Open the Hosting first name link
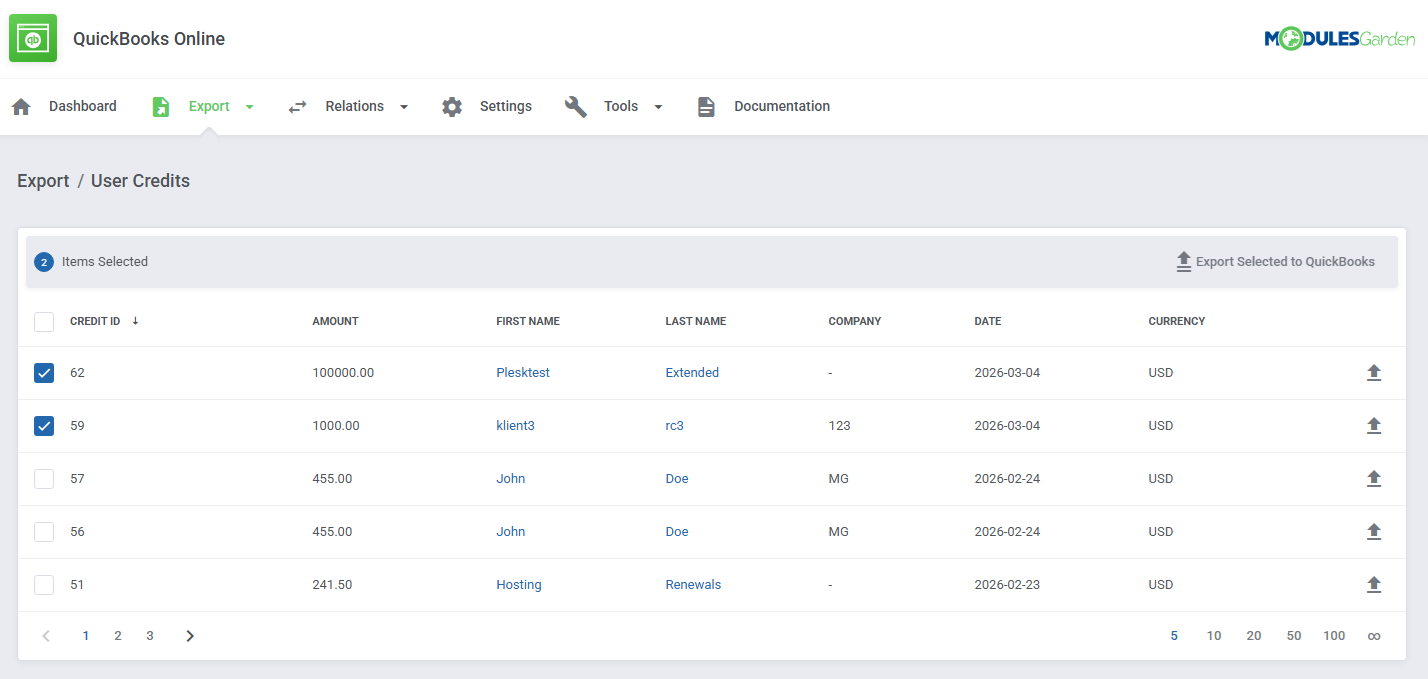 click(519, 585)
